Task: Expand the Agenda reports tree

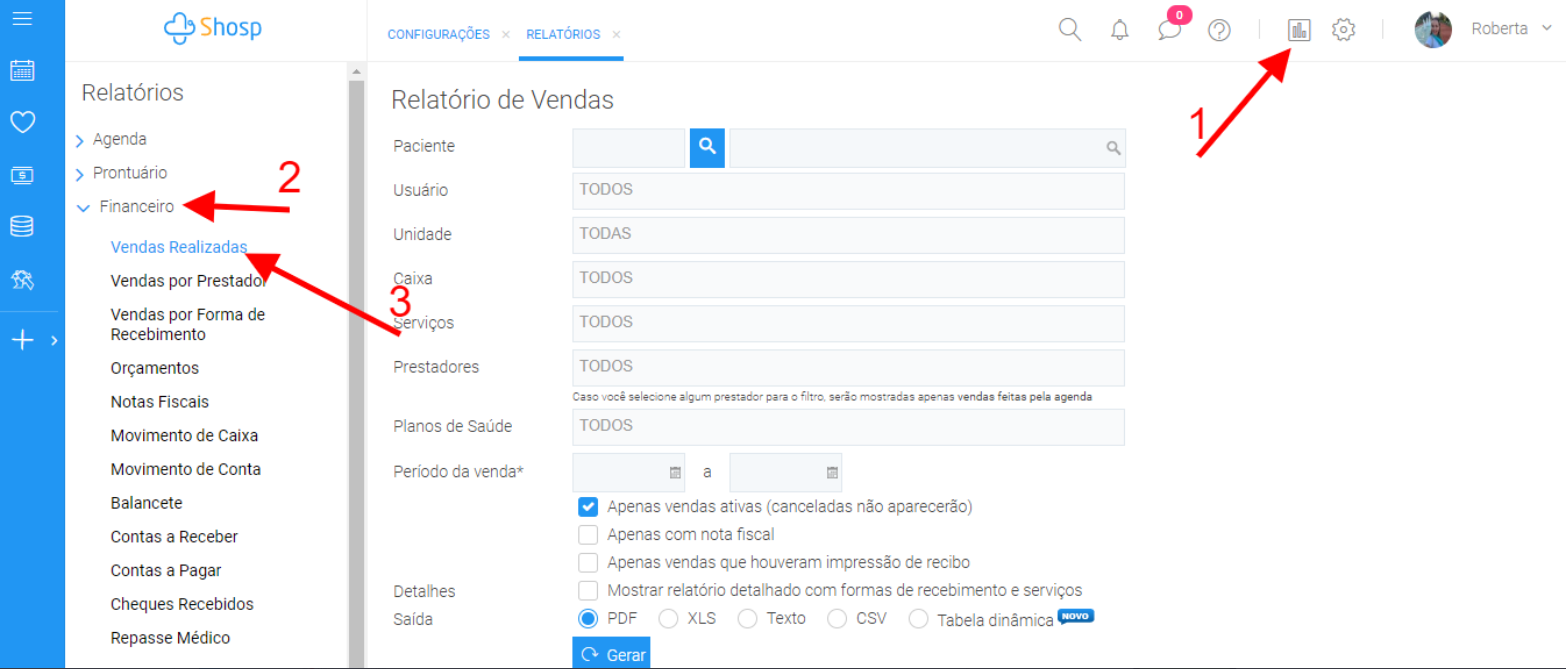Action: pyautogui.click(x=80, y=141)
